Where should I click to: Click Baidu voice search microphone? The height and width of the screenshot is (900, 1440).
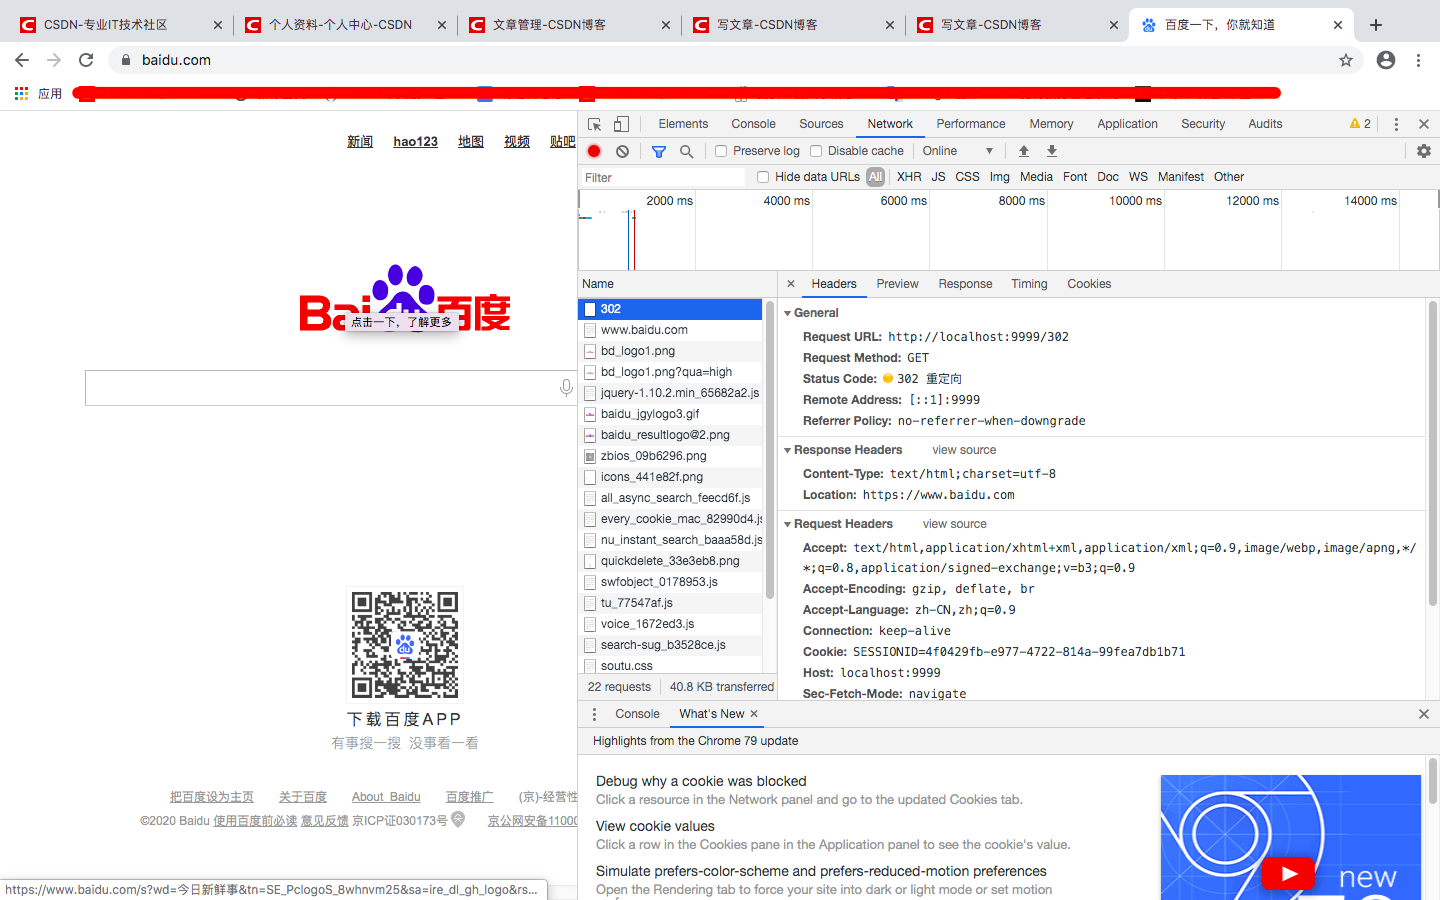(566, 388)
